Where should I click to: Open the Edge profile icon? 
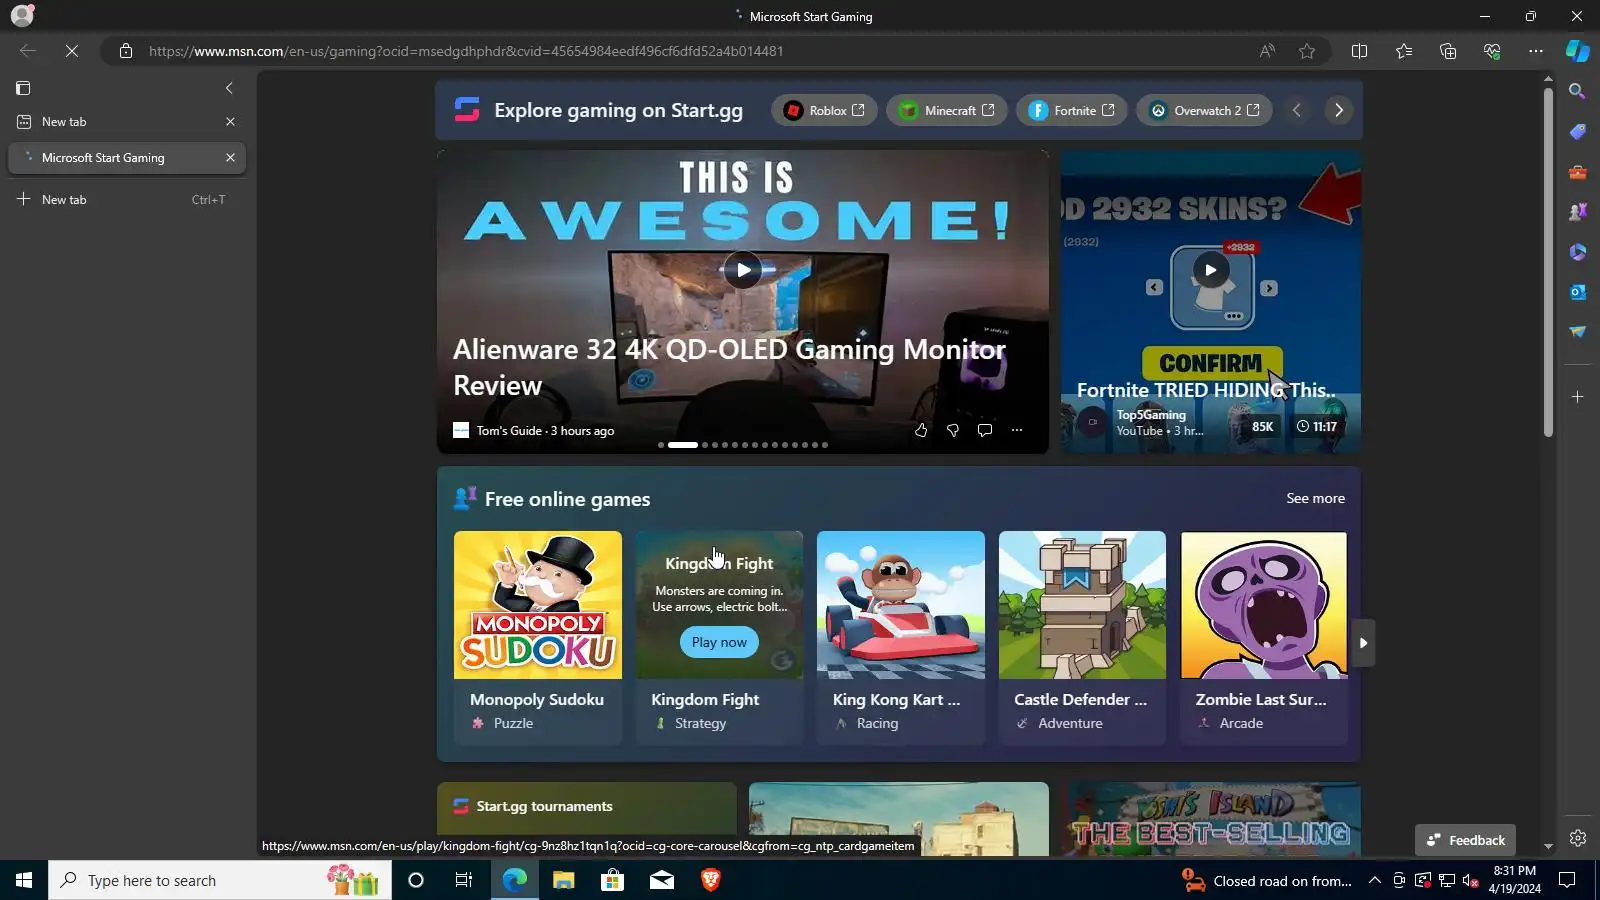coord(22,15)
